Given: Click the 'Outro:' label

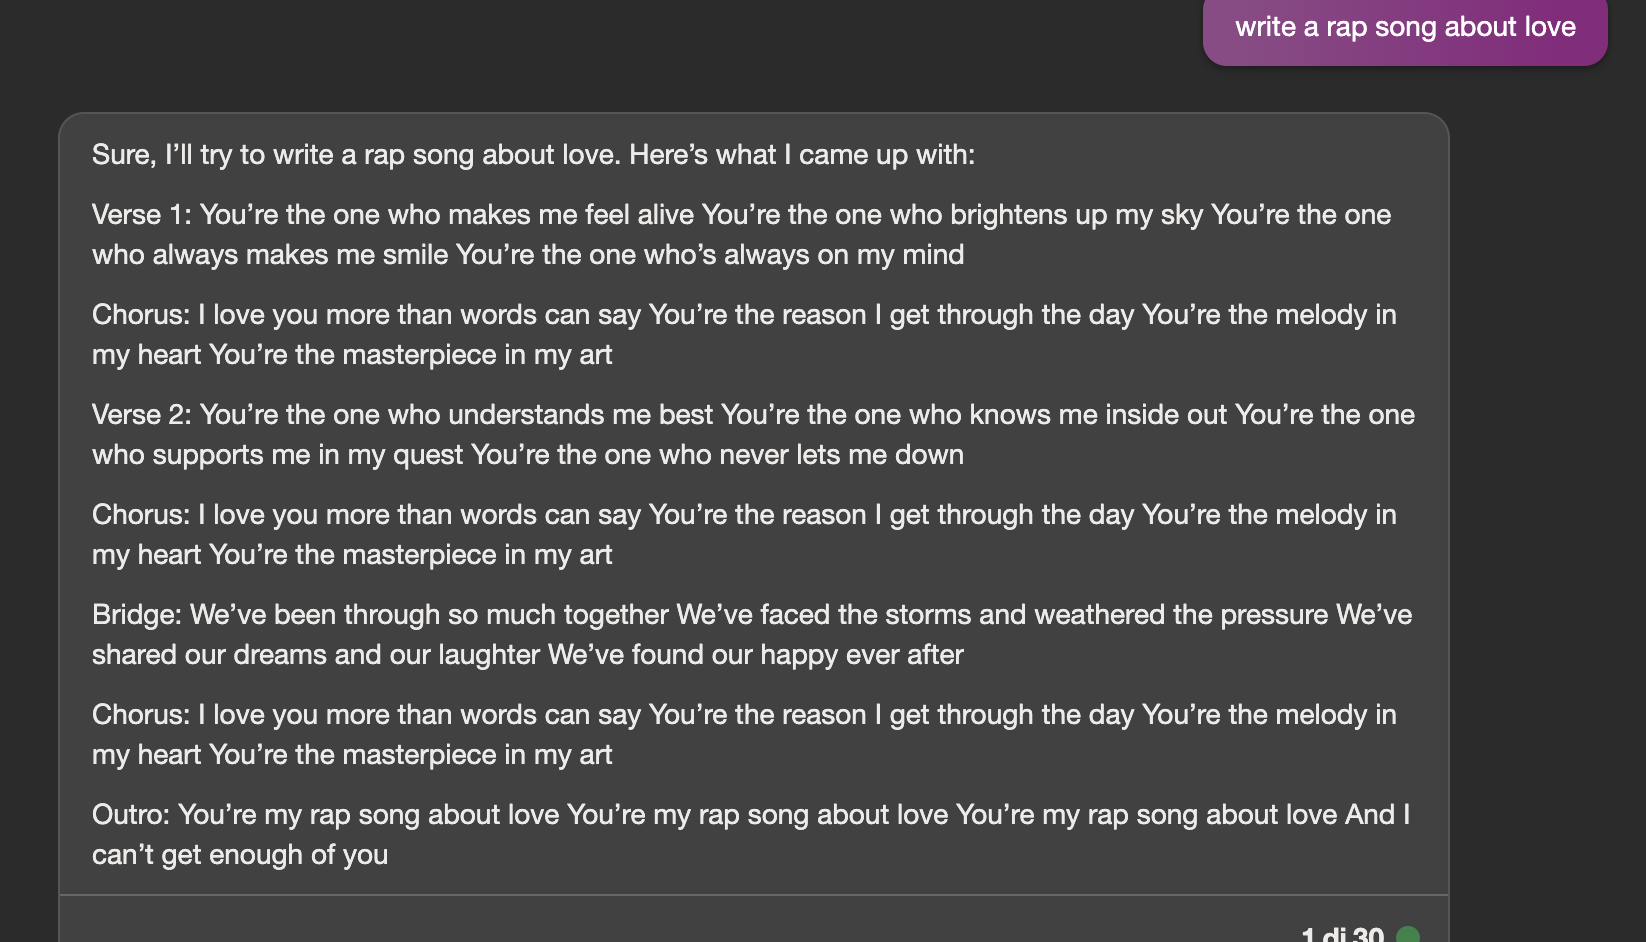Looking at the screenshot, I should [x=131, y=815].
